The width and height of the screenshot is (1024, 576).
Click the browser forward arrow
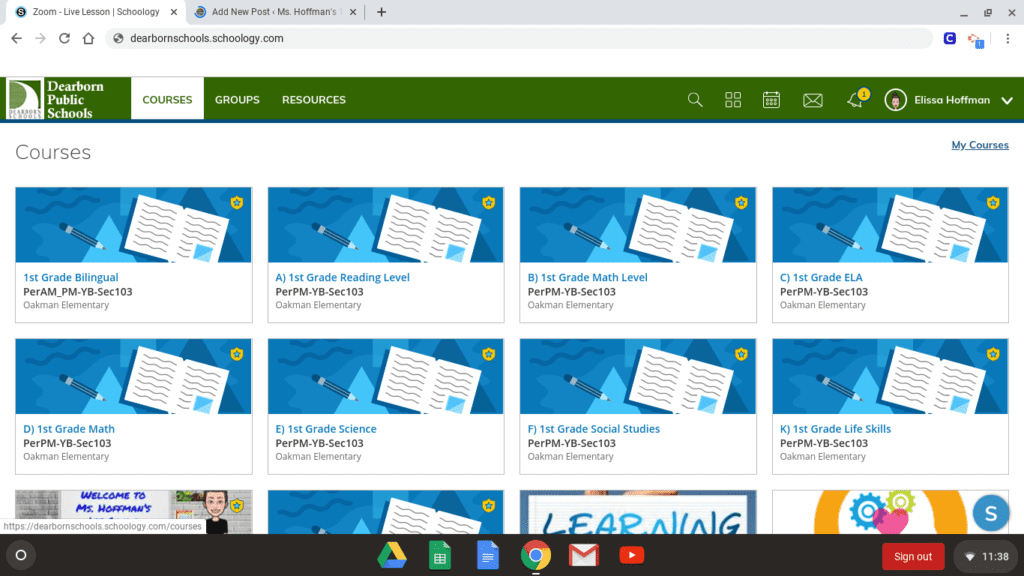(x=40, y=39)
